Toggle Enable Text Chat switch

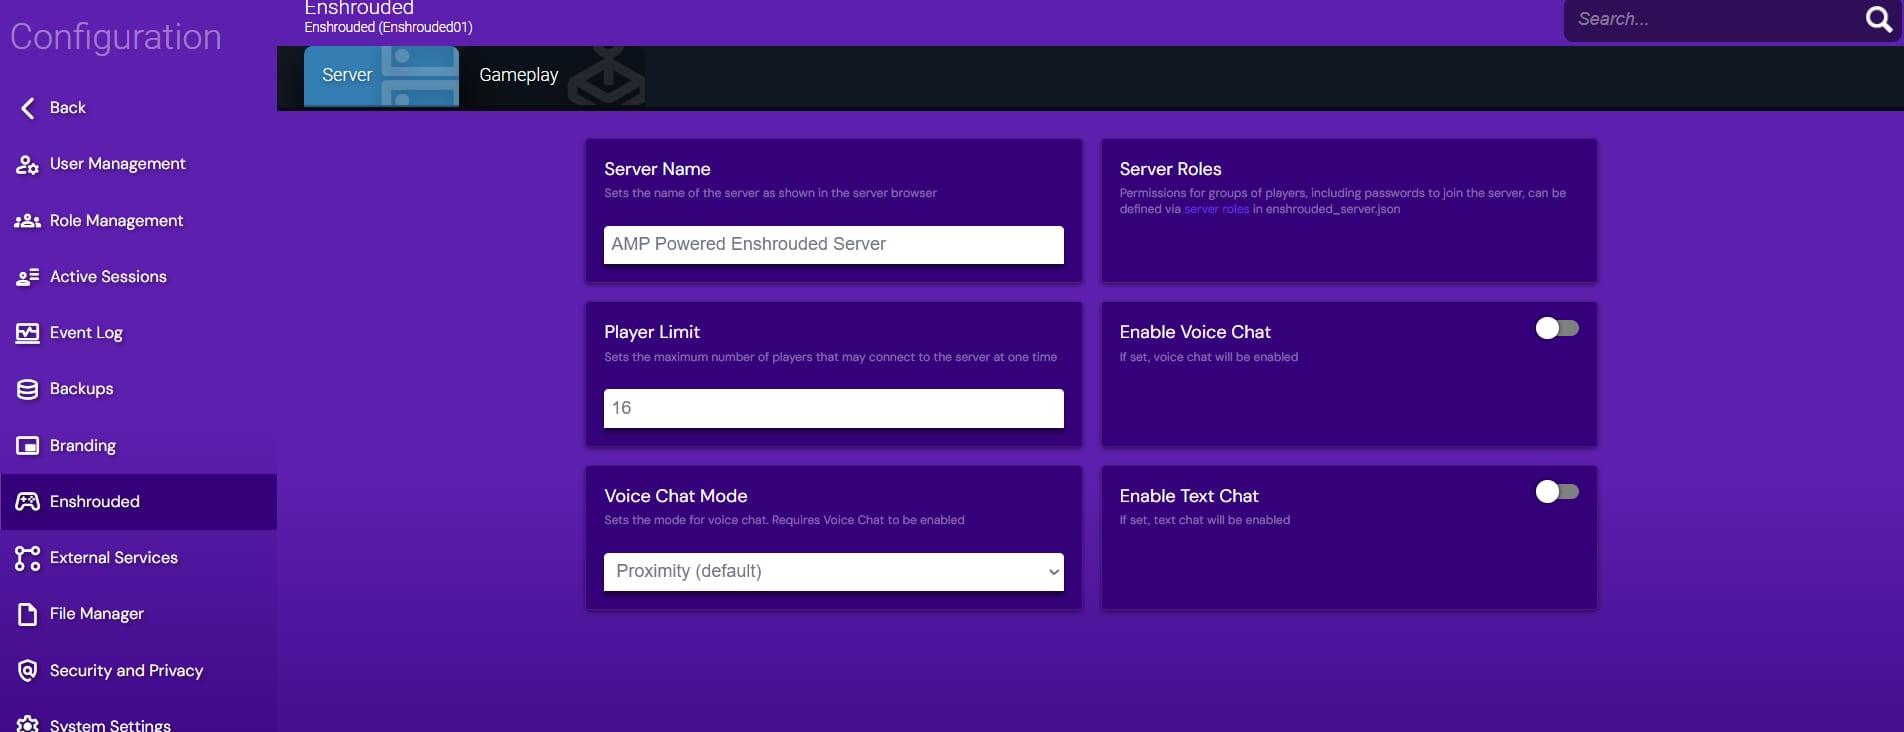tap(1557, 491)
